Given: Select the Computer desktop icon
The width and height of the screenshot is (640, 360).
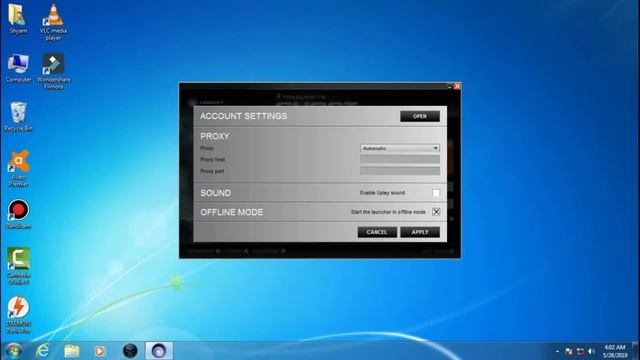Looking at the screenshot, I should click(18, 68).
